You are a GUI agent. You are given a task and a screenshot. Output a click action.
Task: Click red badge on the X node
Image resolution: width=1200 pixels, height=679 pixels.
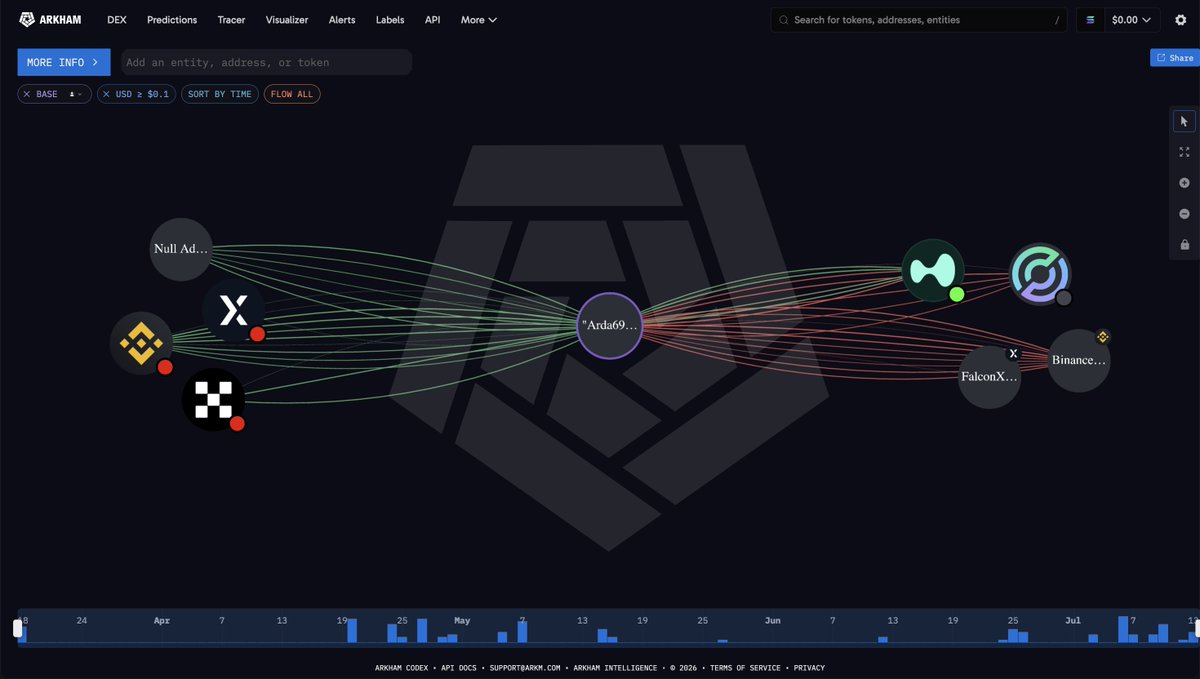click(257, 334)
